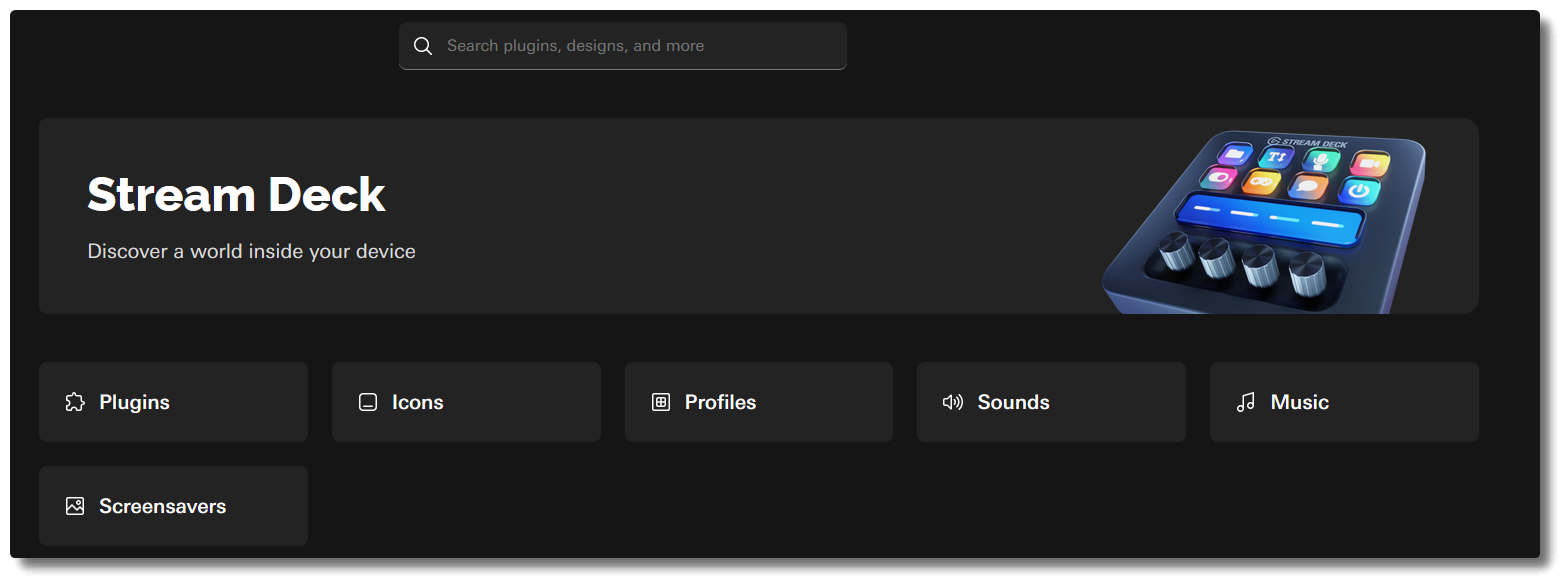
Task: Click the Sounds speaker icon
Action: pos(951,402)
